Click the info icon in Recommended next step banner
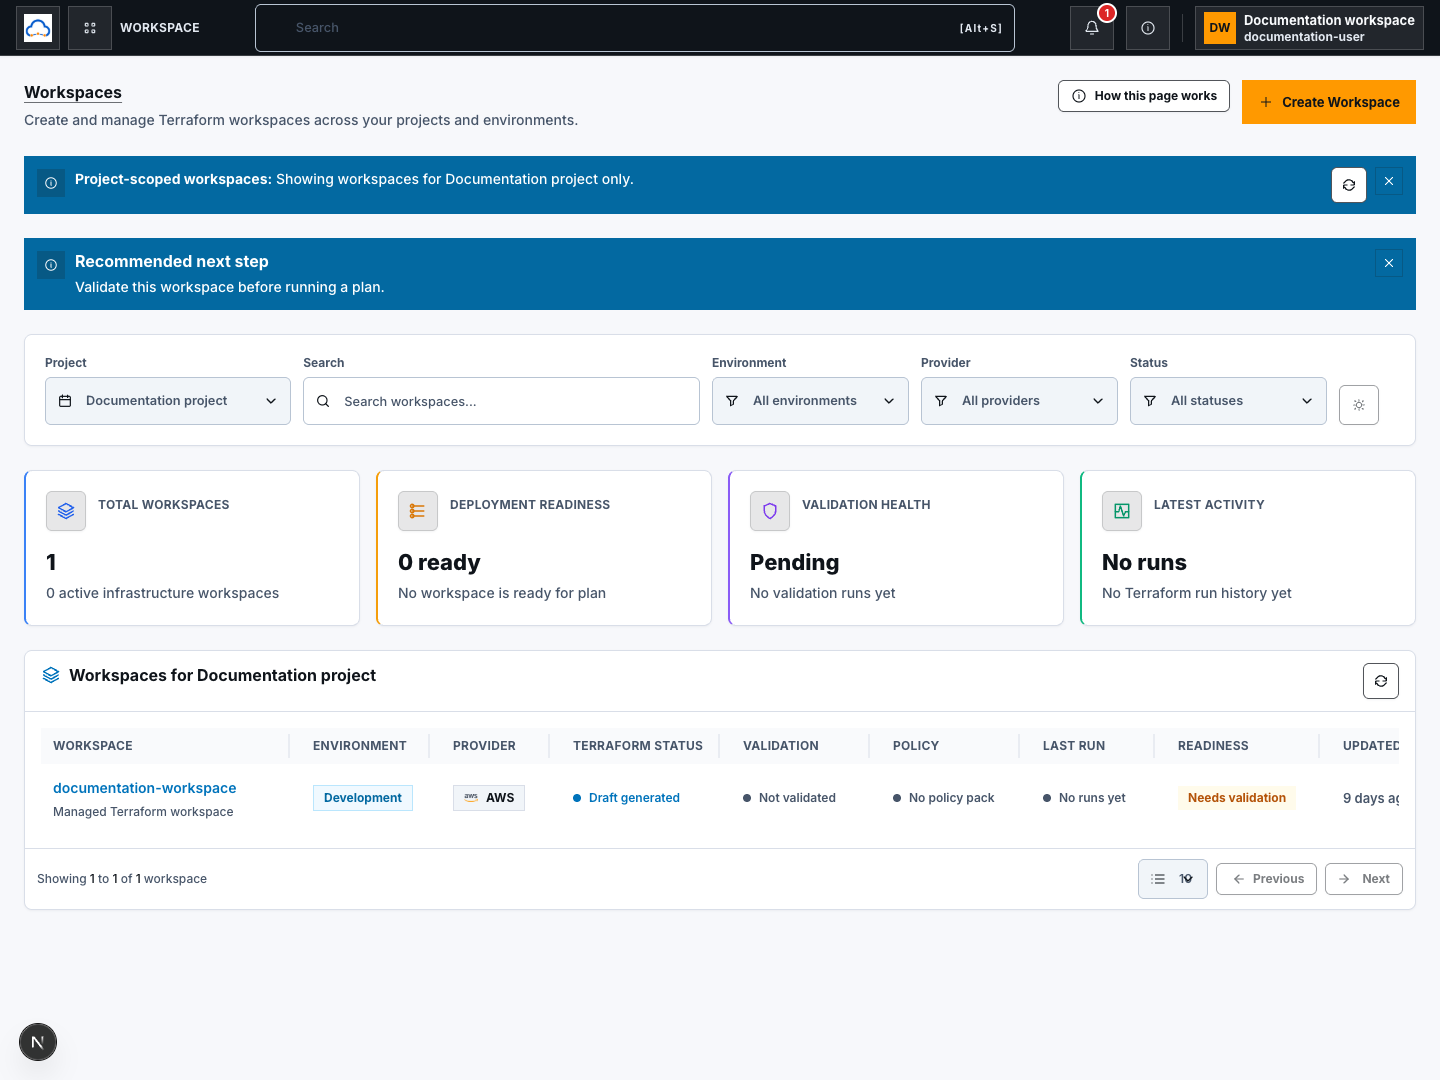1440x1080 pixels. 51,265
